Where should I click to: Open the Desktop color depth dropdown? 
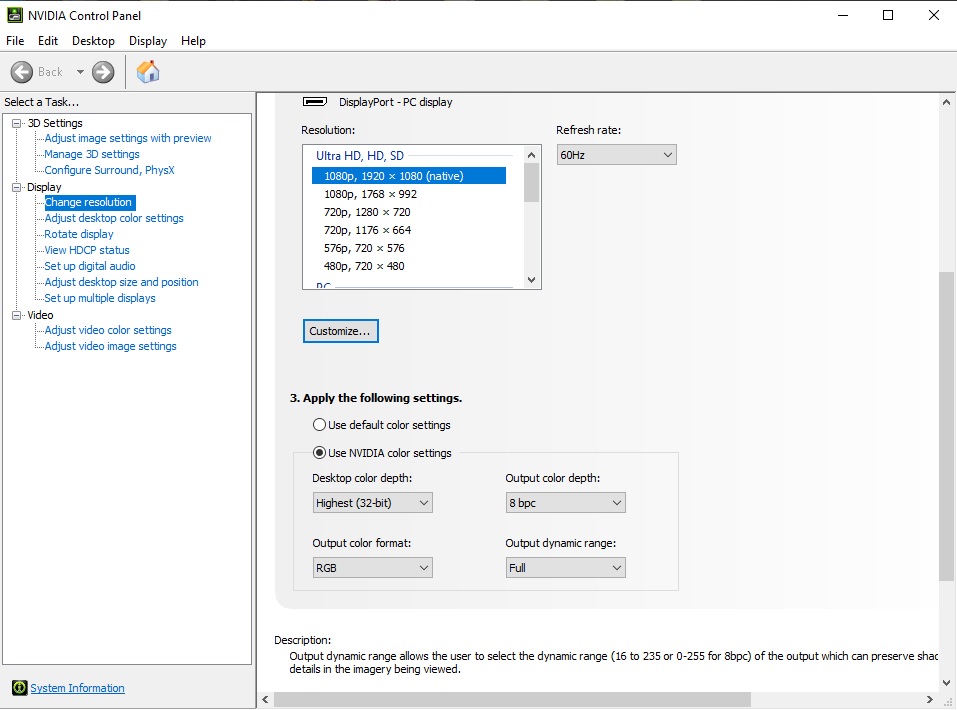[372, 502]
